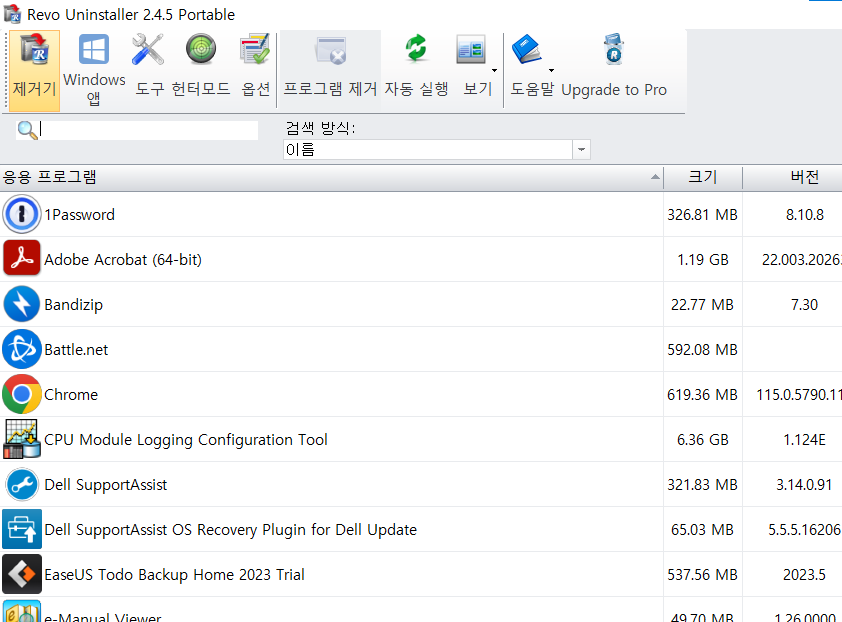The image size is (842, 622).
Task: Select Dell SupportAssist OS Recovery Plugin text
Action: (230, 530)
